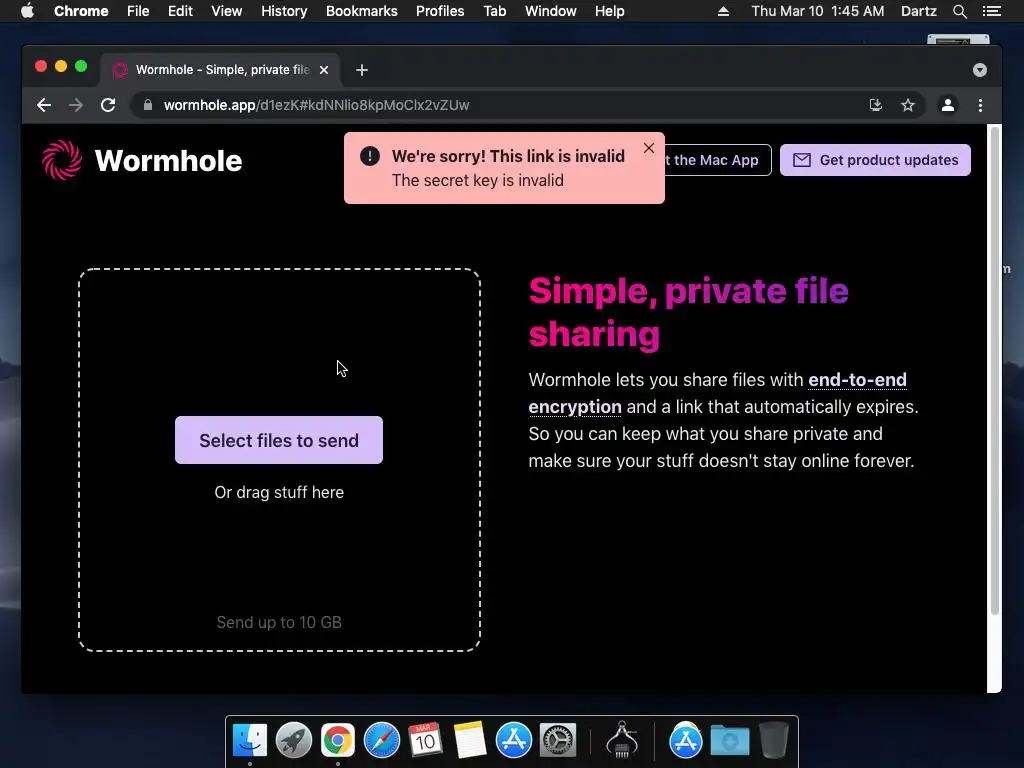Open Finder from the Dock
The image size is (1024, 768).
click(249, 741)
